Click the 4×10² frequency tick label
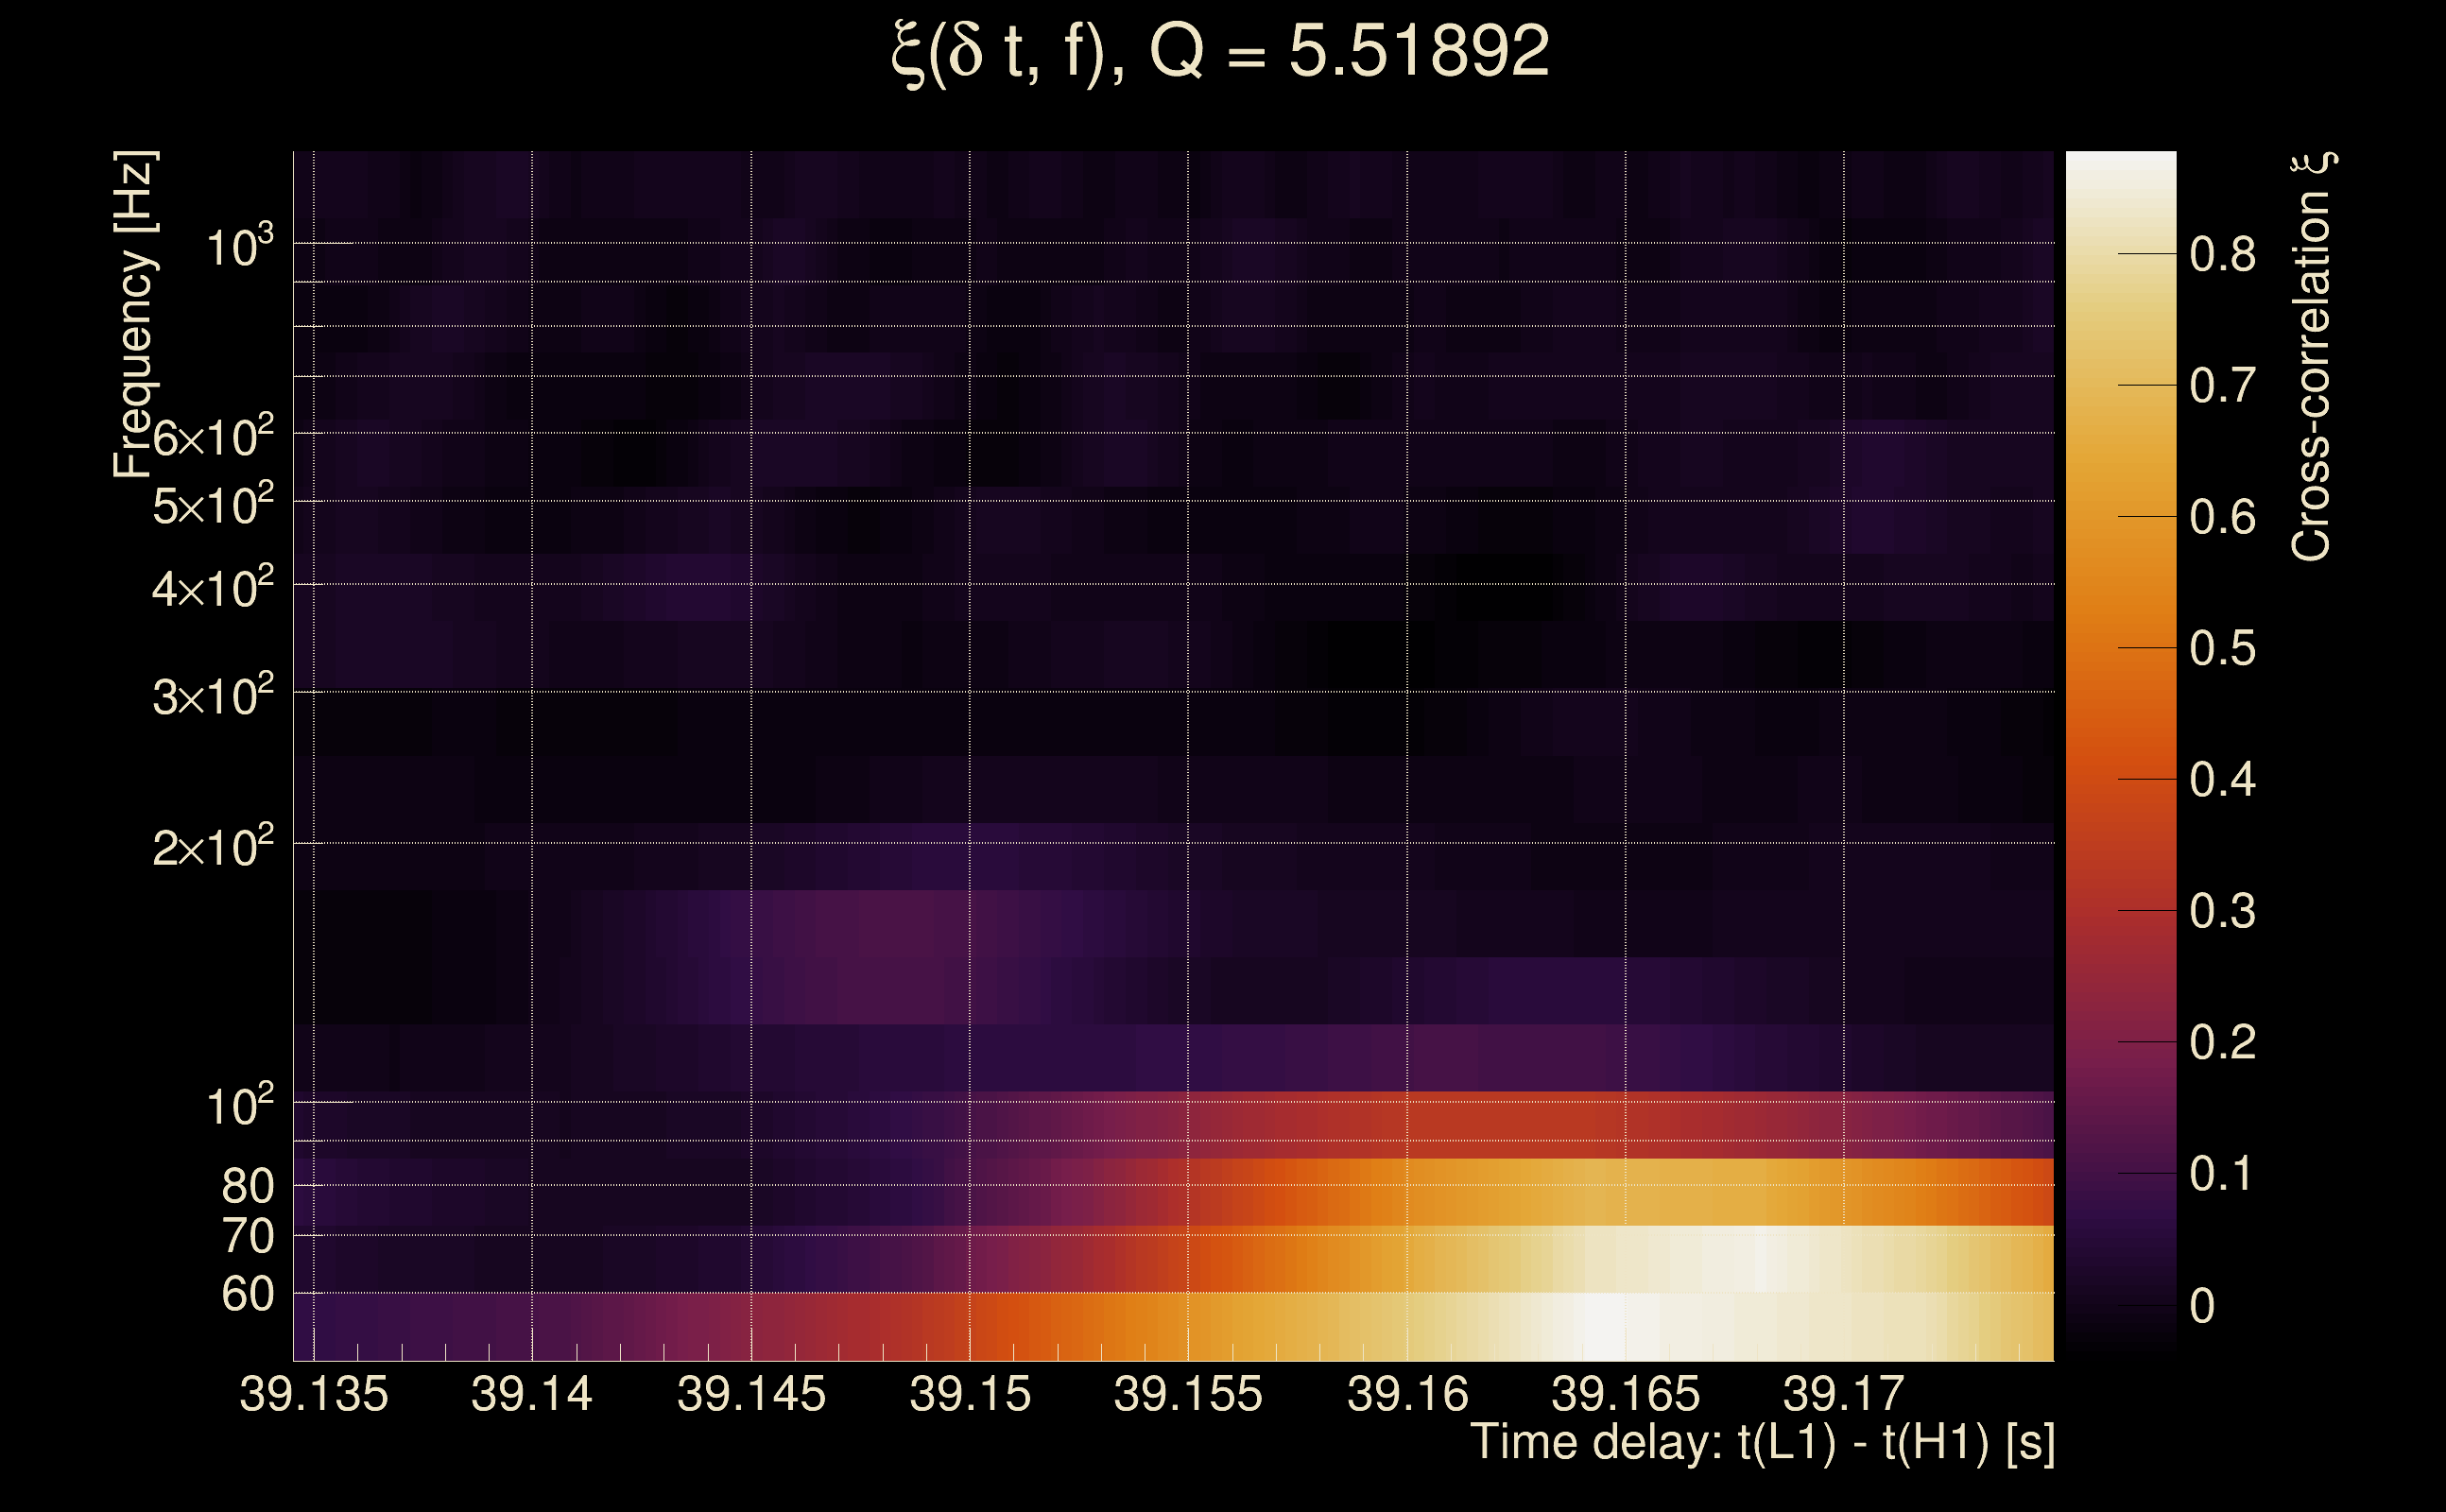 click(x=212, y=588)
